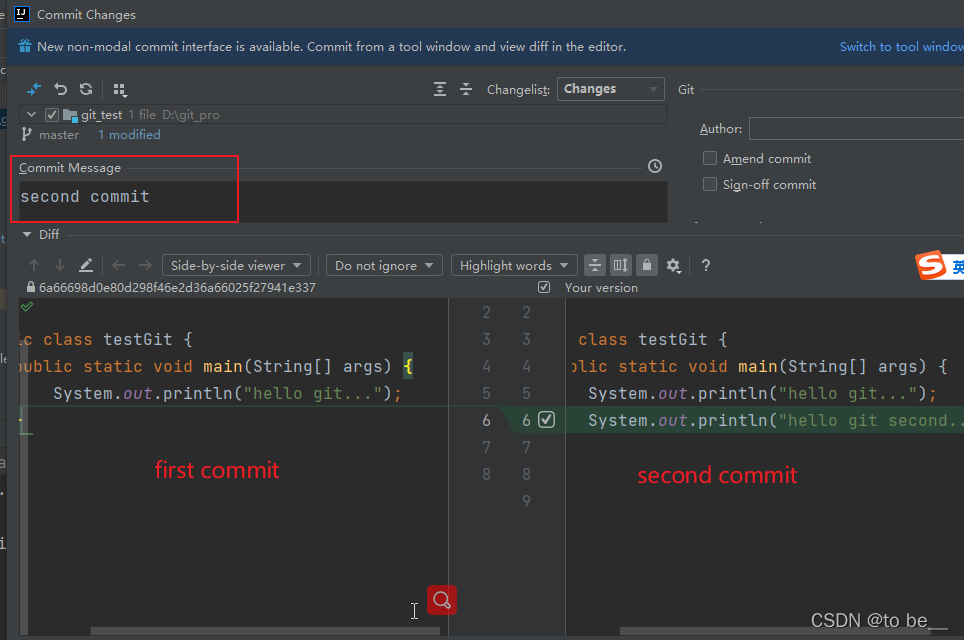Click the revision hash 6a66698d0e80 text
This screenshot has height=640, width=964.
[x=177, y=288]
